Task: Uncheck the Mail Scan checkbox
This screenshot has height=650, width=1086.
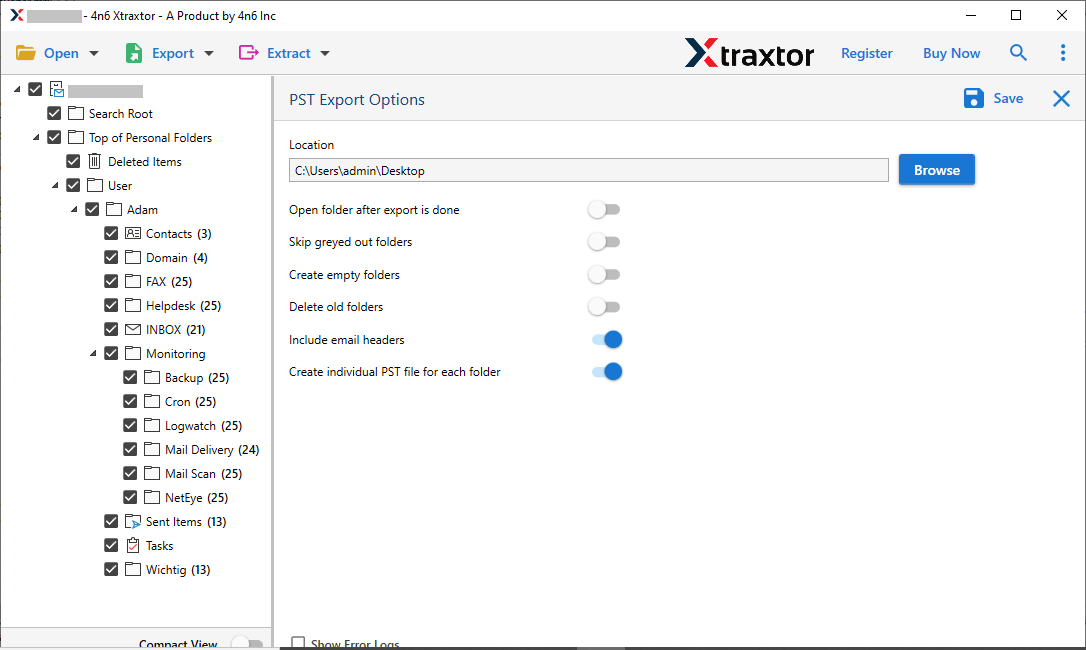Action: (x=130, y=473)
